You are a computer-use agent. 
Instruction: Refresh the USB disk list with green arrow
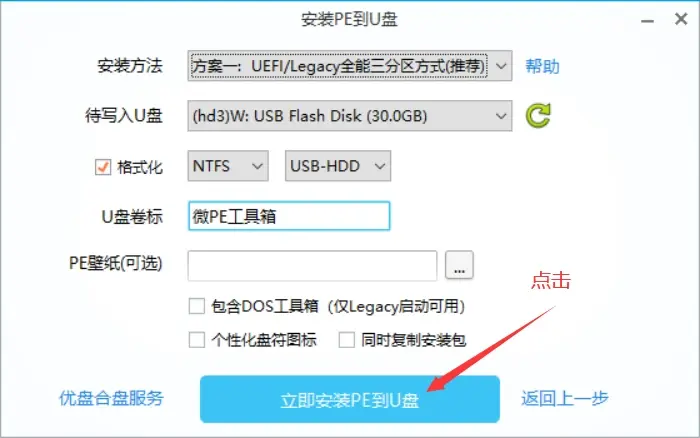pyautogui.click(x=538, y=116)
